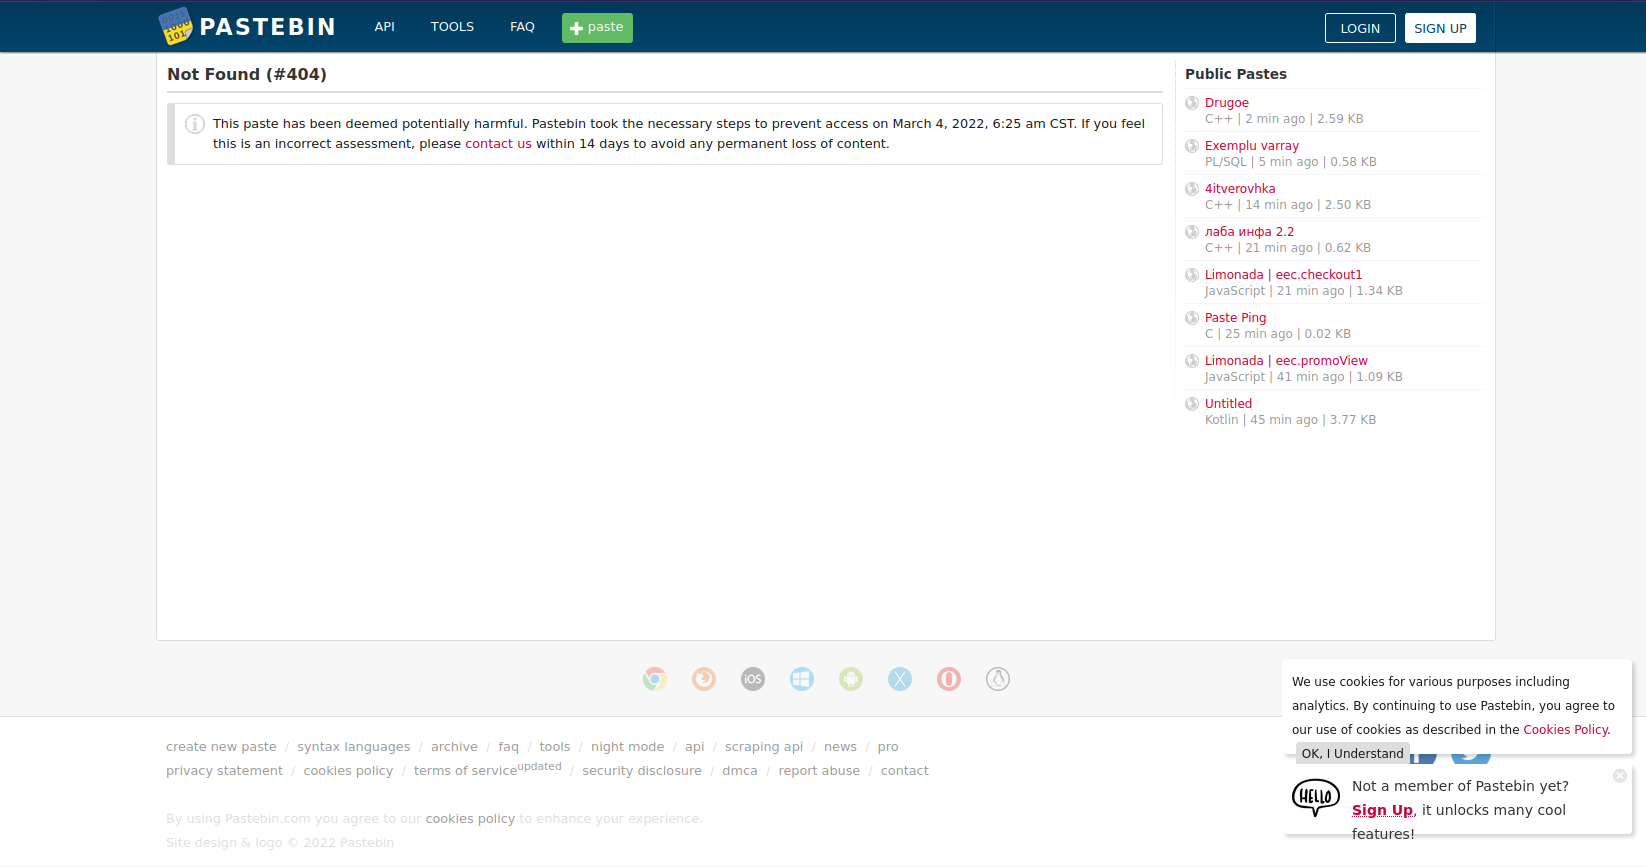Open the API menu item
This screenshot has height=867, width=1646.
coord(385,27)
